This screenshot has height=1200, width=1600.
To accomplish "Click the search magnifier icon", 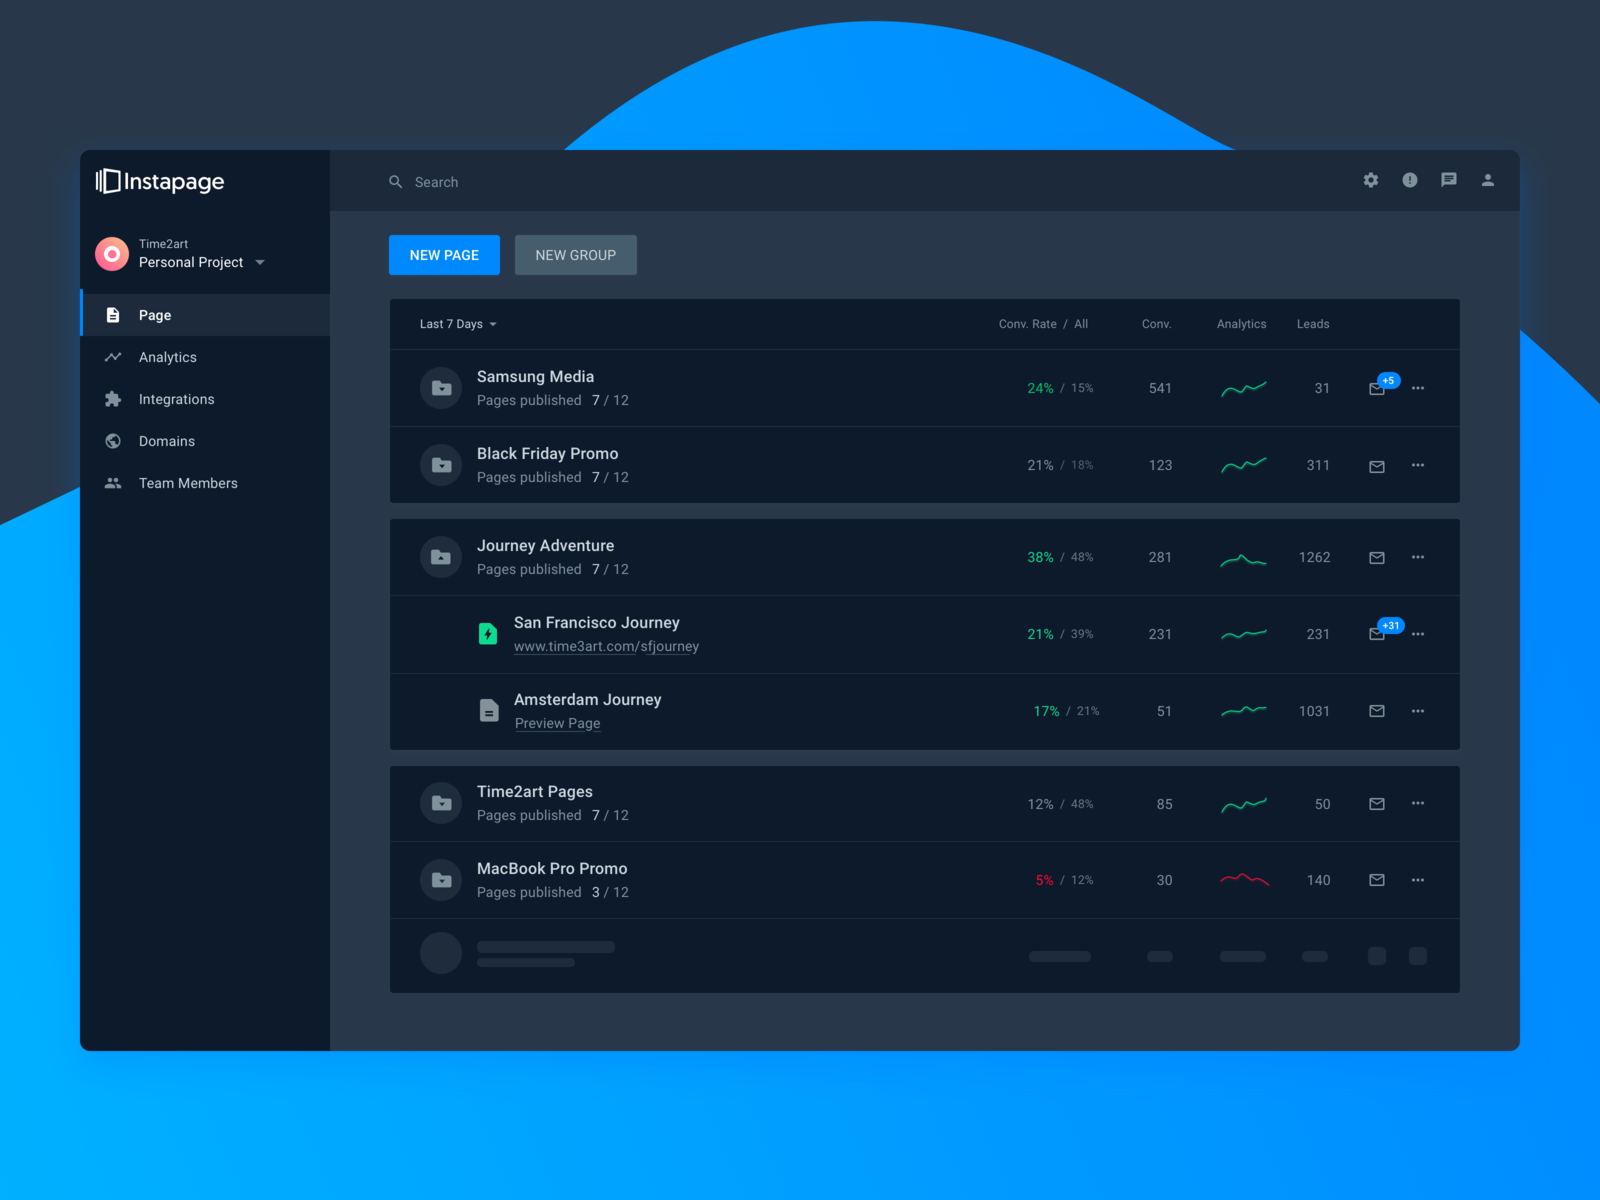I will [x=396, y=182].
